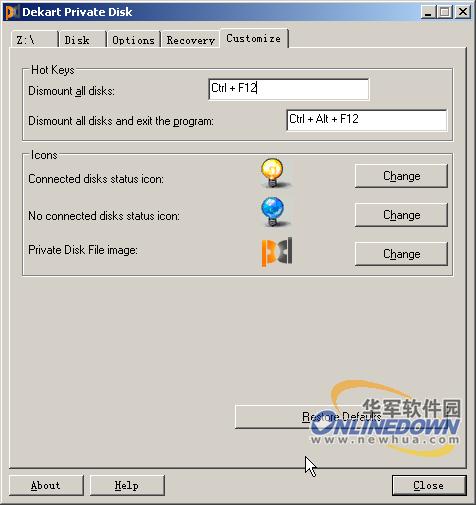Change the Private Disk File image

pyautogui.click(x=401, y=254)
